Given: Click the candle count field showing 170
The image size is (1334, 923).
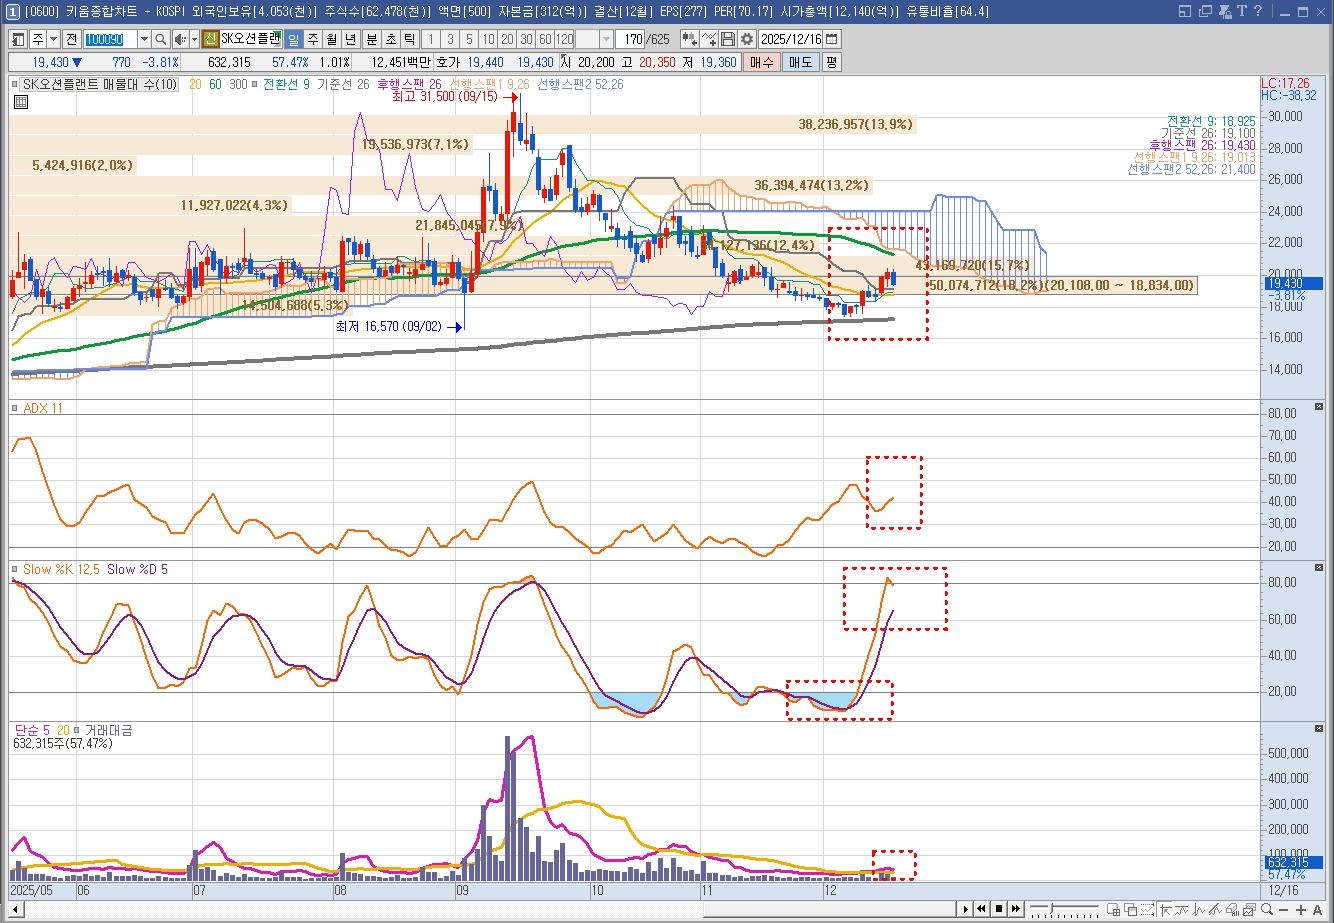Looking at the screenshot, I should [631, 39].
